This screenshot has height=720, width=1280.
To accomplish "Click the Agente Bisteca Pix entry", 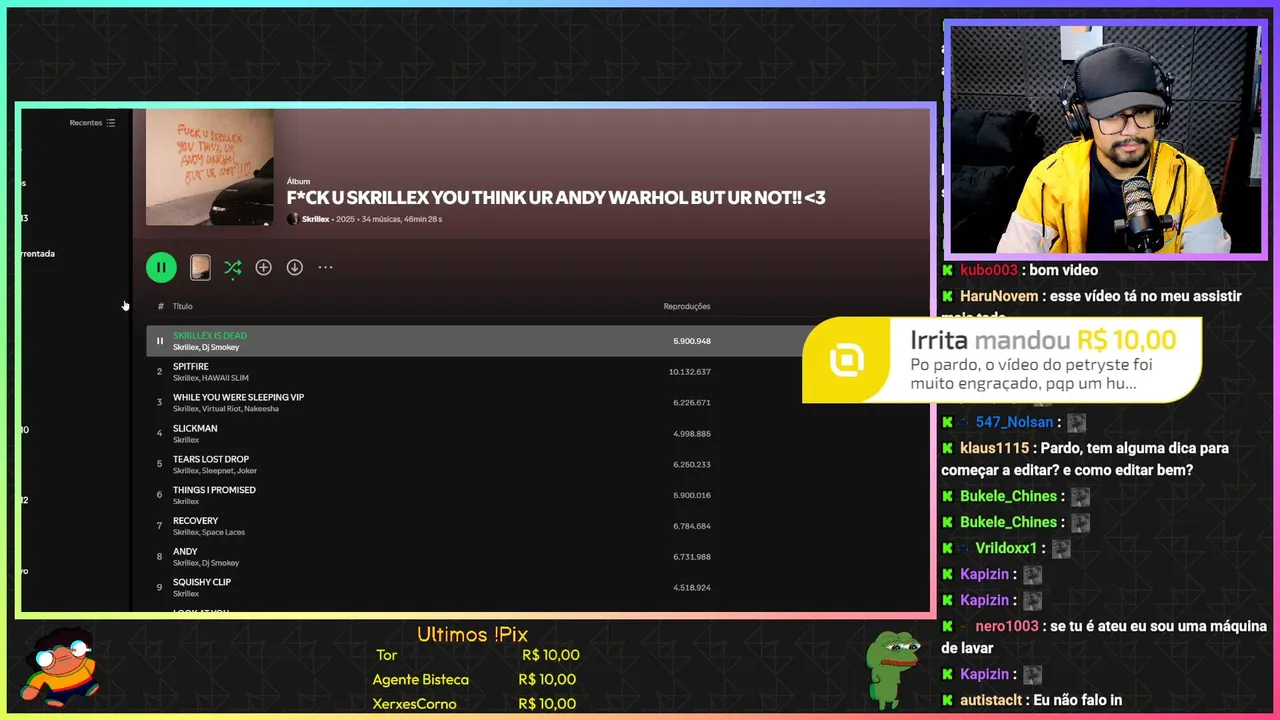I will (x=474, y=679).
